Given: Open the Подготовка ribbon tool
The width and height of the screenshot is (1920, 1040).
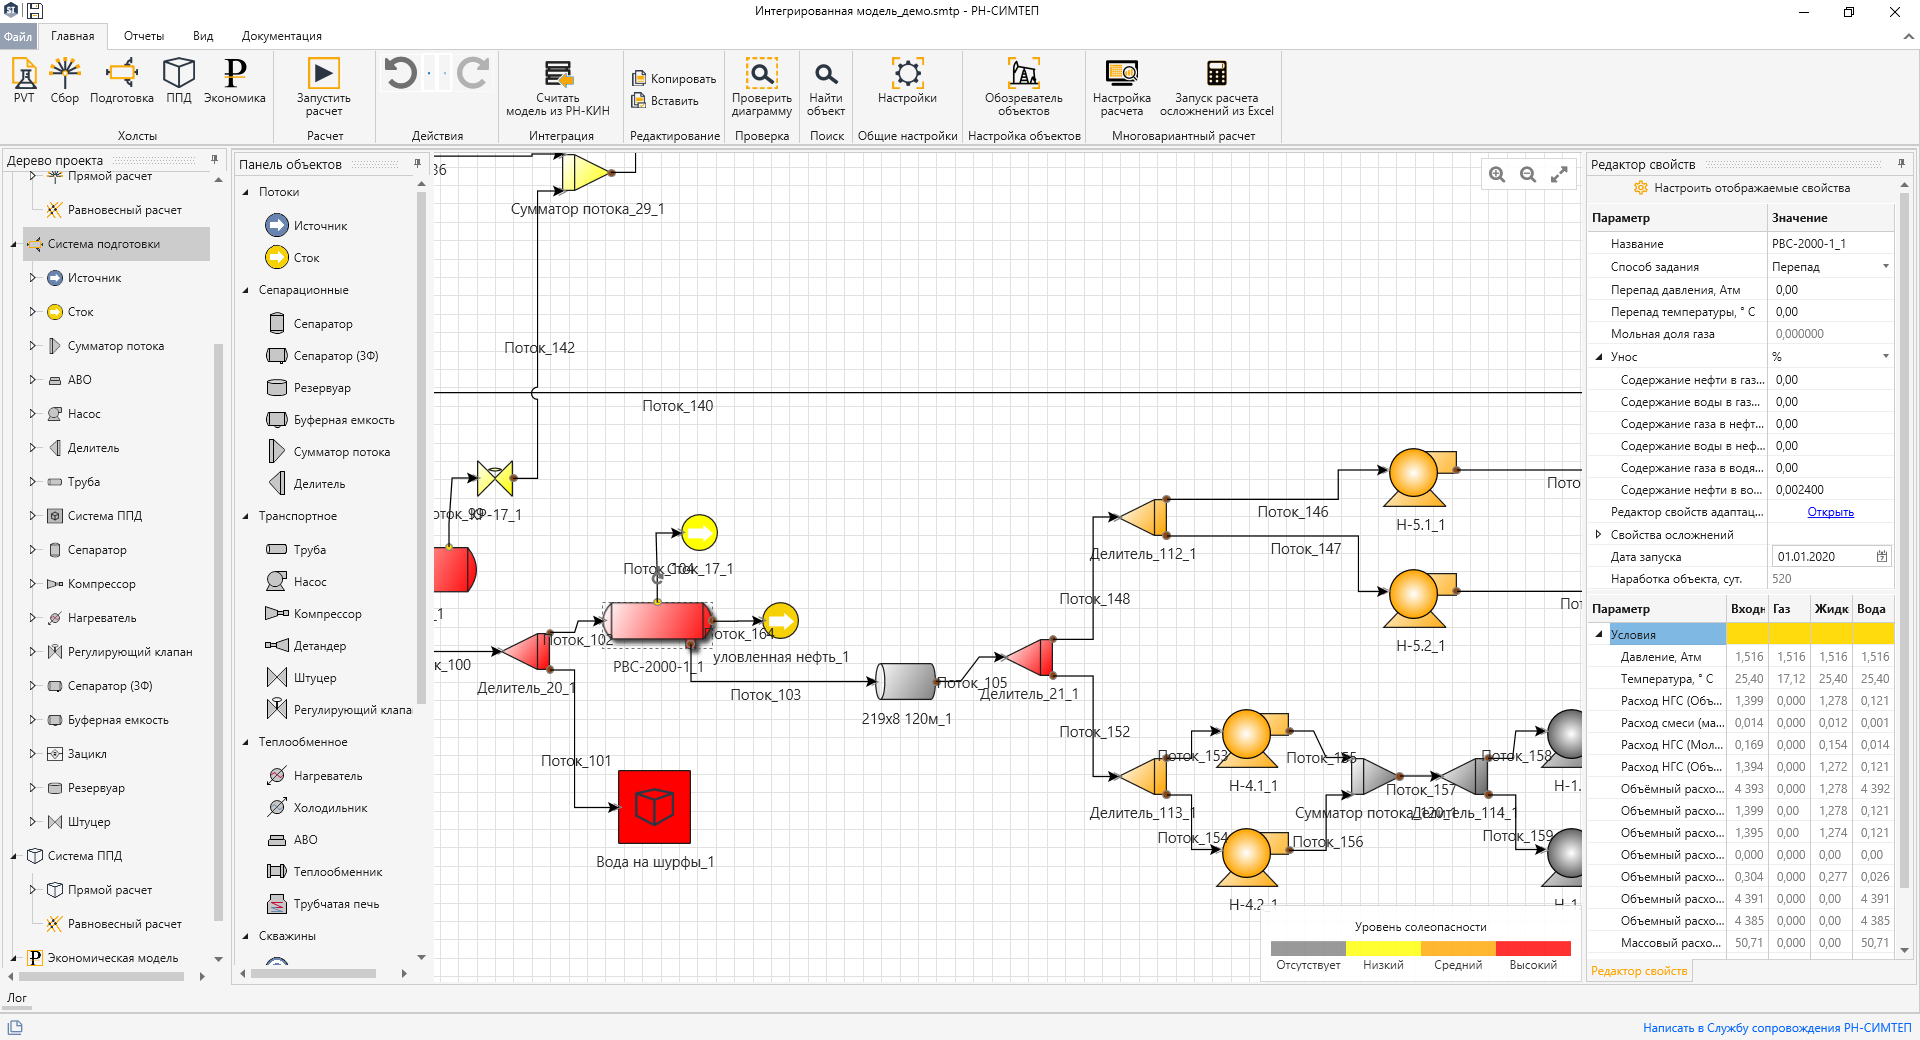Looking at the screenshot, I should (x=122, y=81).
